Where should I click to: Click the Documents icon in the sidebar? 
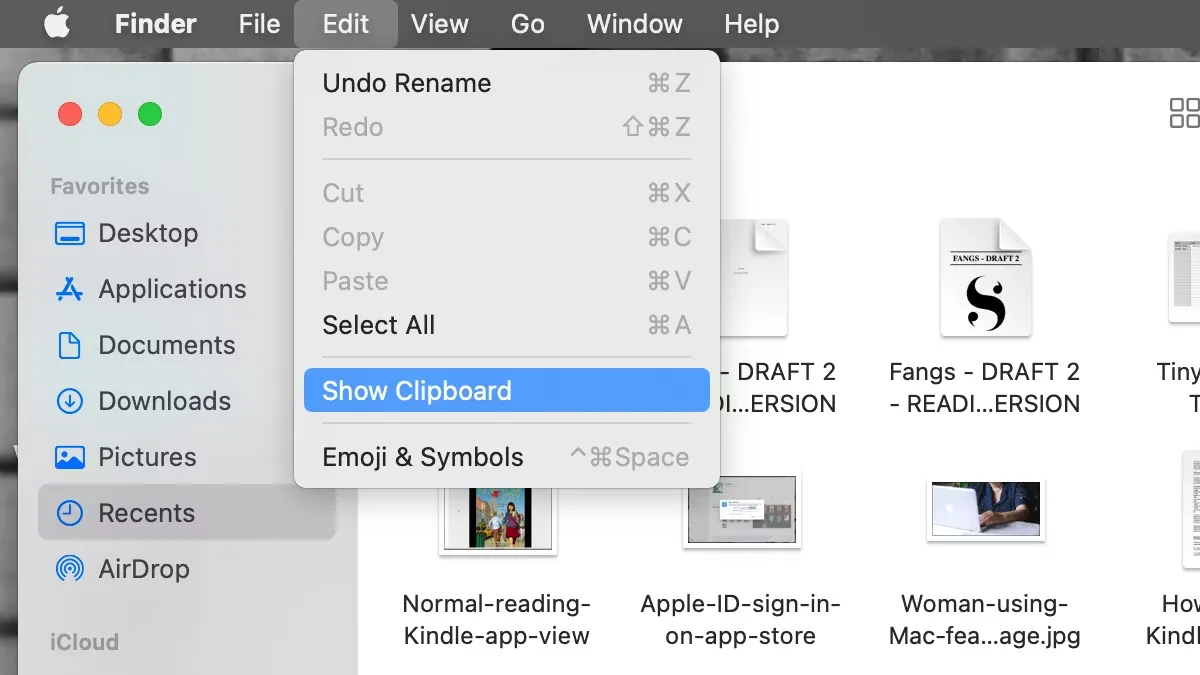pyautogui.click(x=70, y=345)
